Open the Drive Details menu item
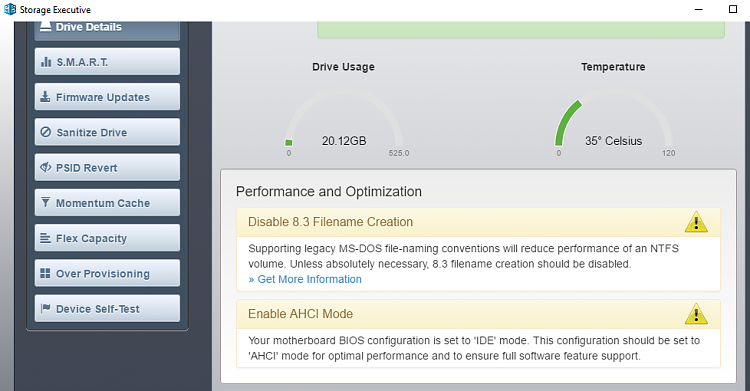This screenshot has width=750, height=391. tap(107, 29)
